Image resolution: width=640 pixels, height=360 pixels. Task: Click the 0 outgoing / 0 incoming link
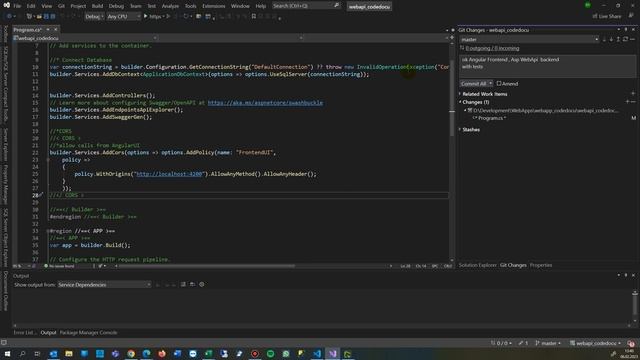point(492,48)
